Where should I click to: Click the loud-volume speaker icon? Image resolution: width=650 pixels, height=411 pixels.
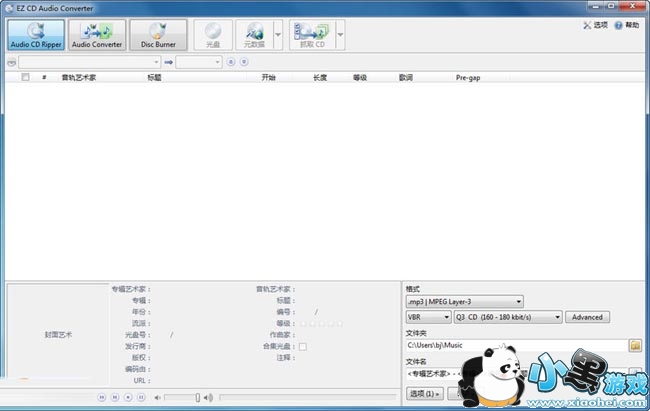[209, 398]
